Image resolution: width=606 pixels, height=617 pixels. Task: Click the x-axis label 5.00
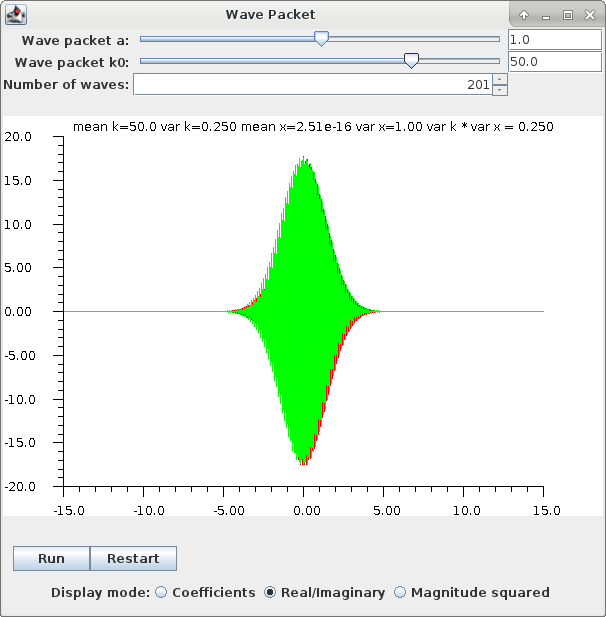(386, 510)
